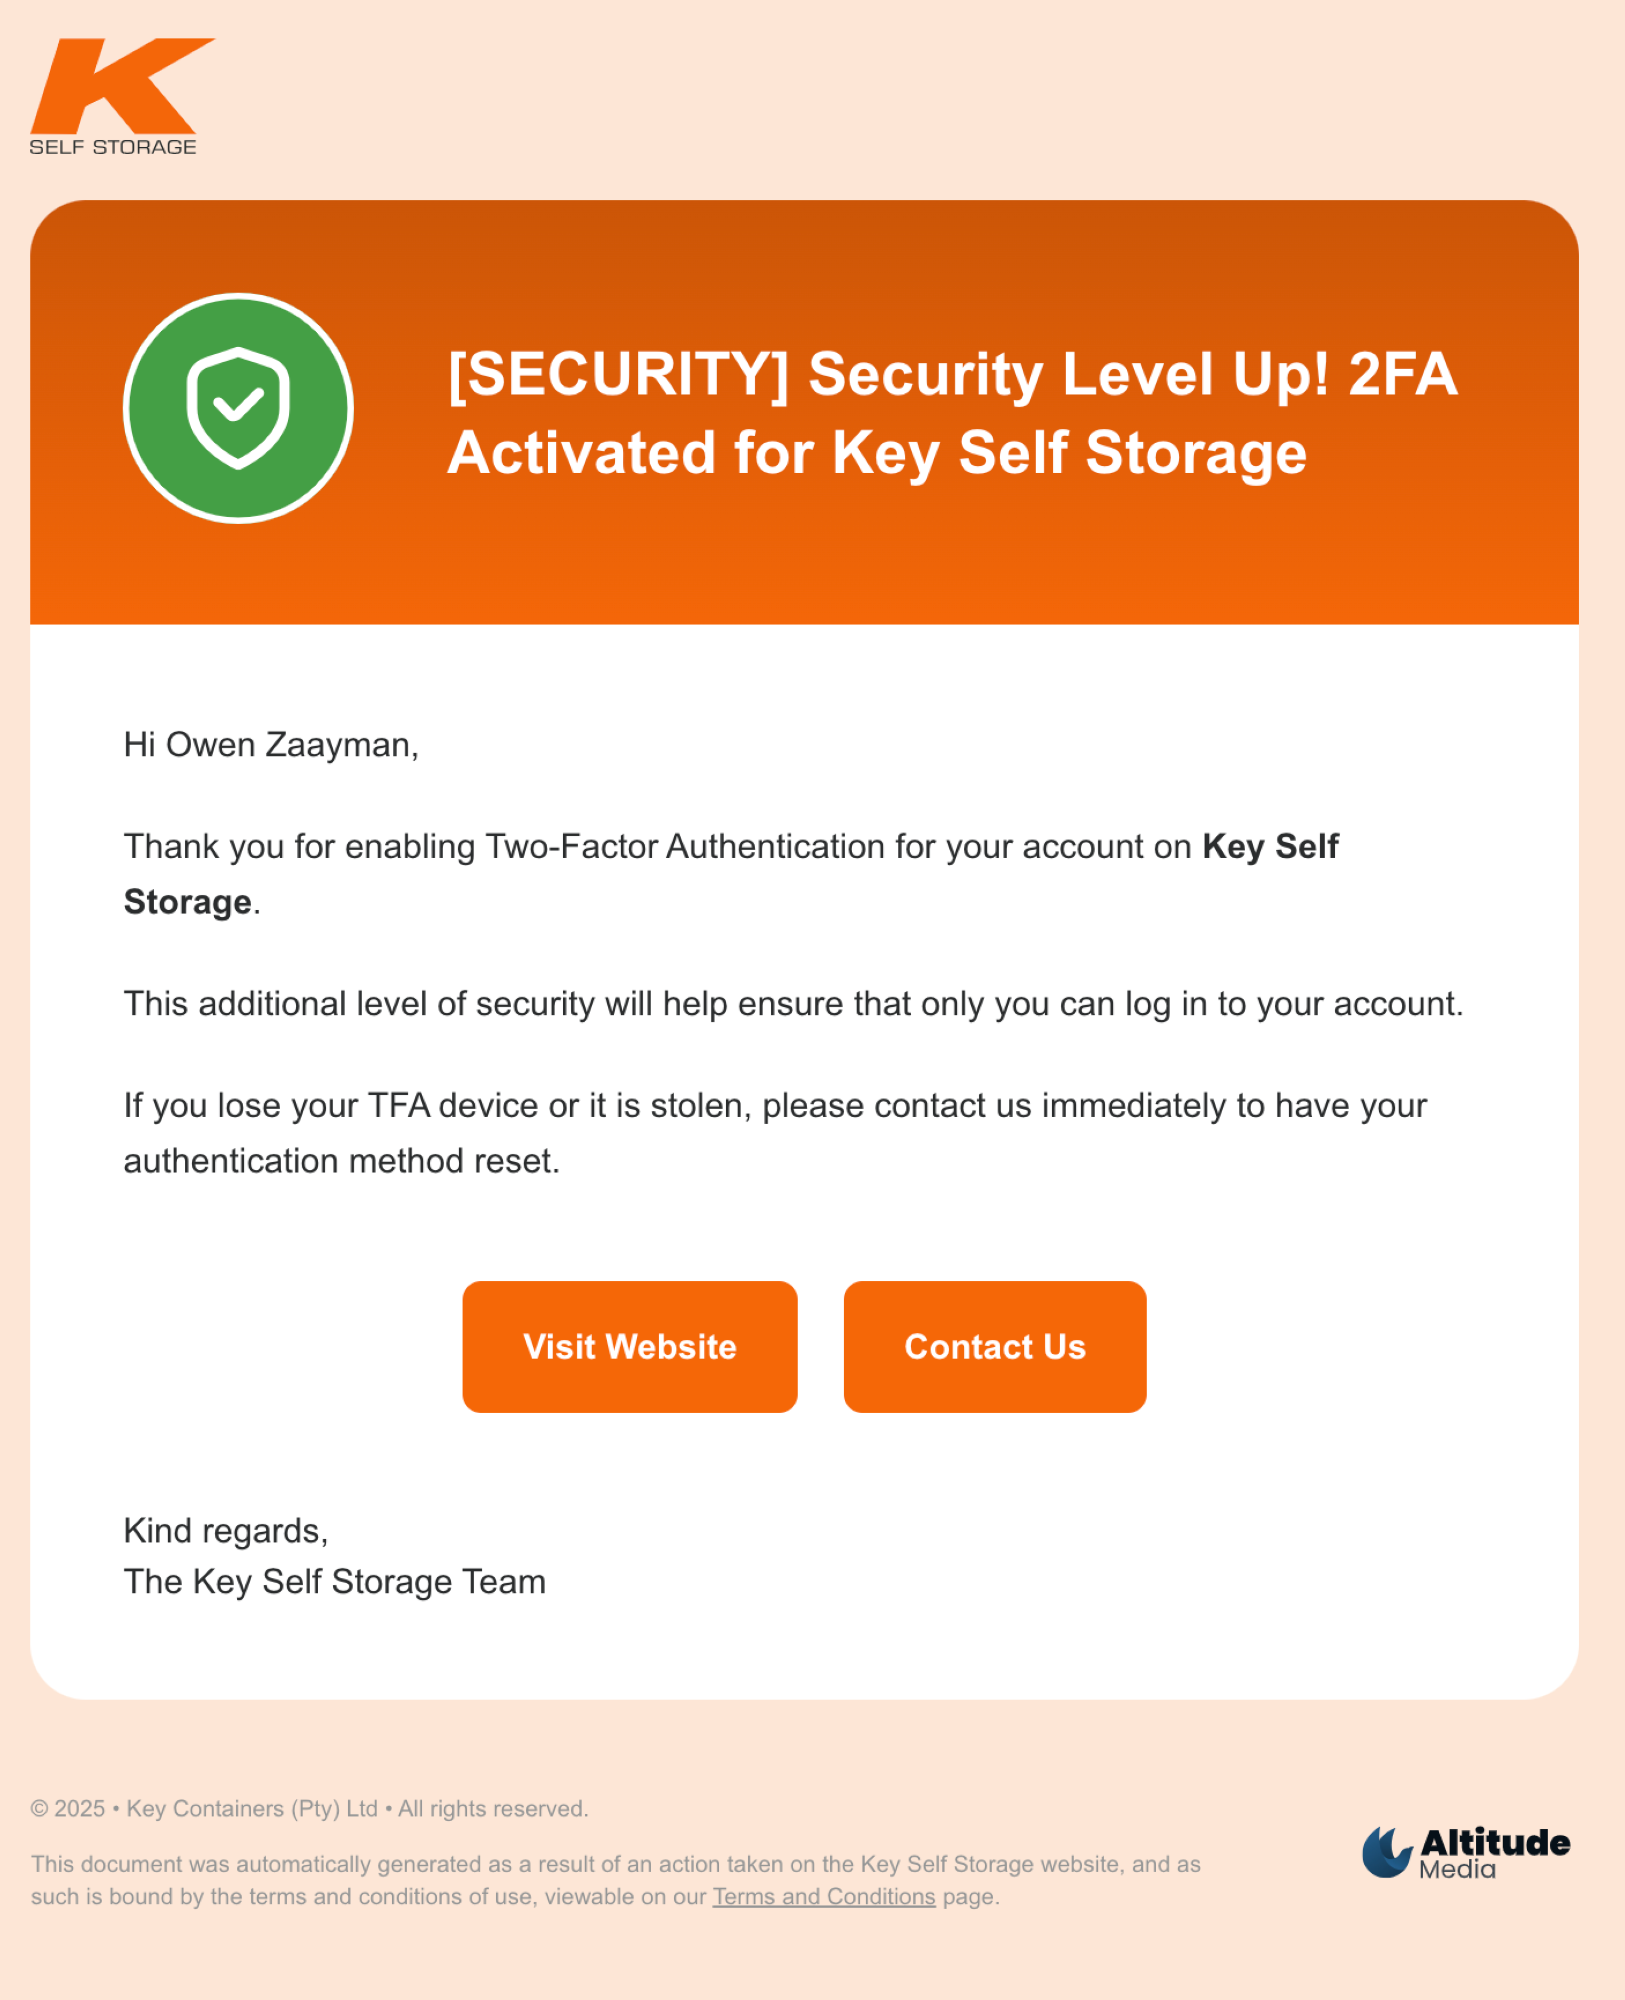
Task: Click the Altitude wordmark in footer
Action: [1495, 1842]
